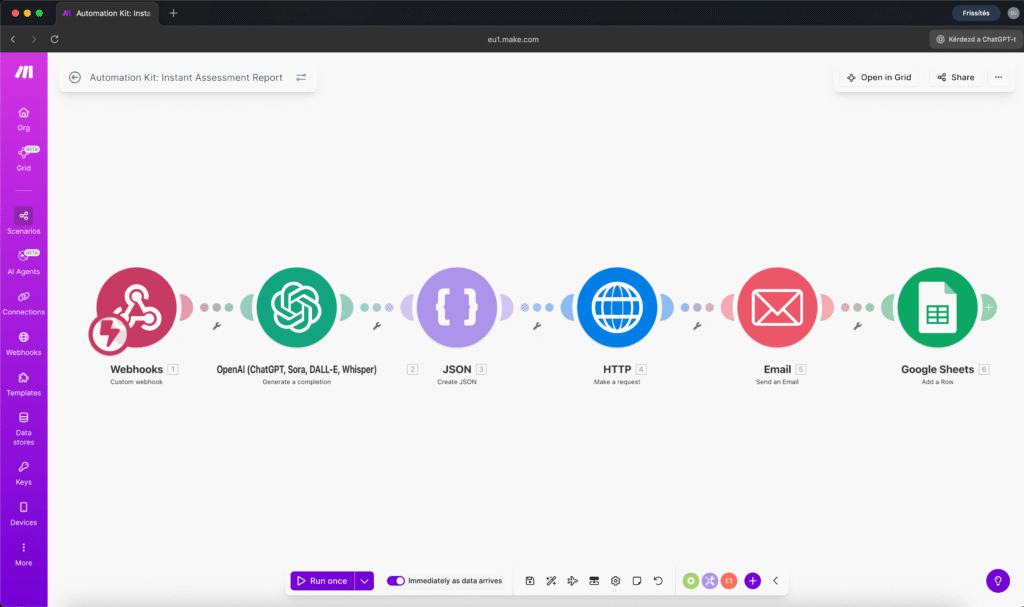Click the Share button
Screen dimensions: 1024x607
(954, 77)
